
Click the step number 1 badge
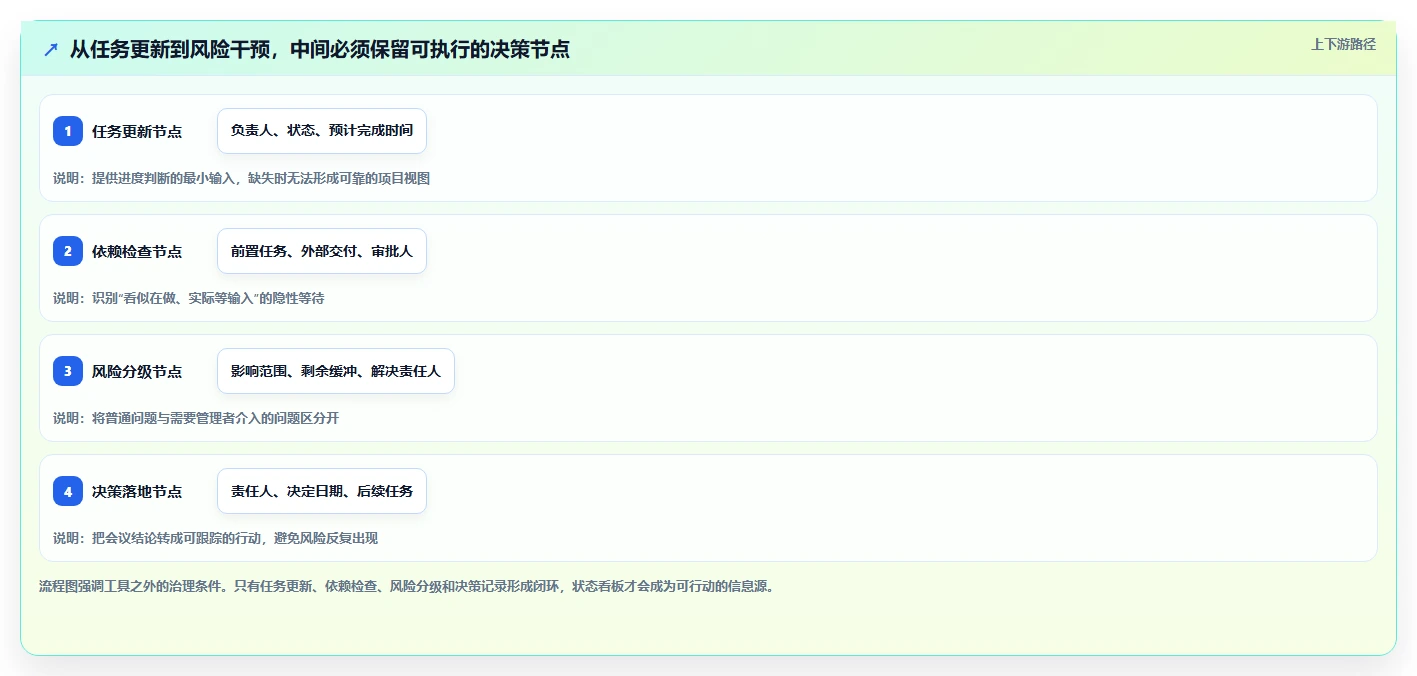(68, 131)
